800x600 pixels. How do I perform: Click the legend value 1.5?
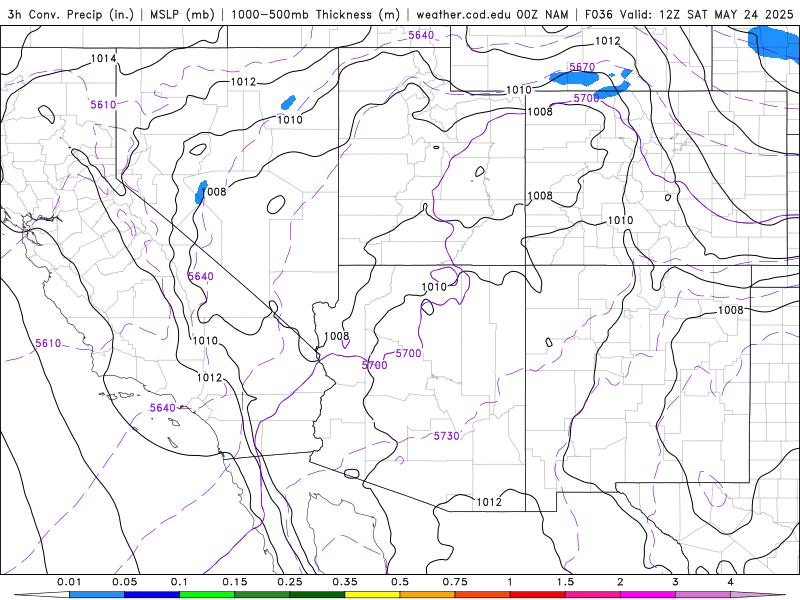[565, 582]
